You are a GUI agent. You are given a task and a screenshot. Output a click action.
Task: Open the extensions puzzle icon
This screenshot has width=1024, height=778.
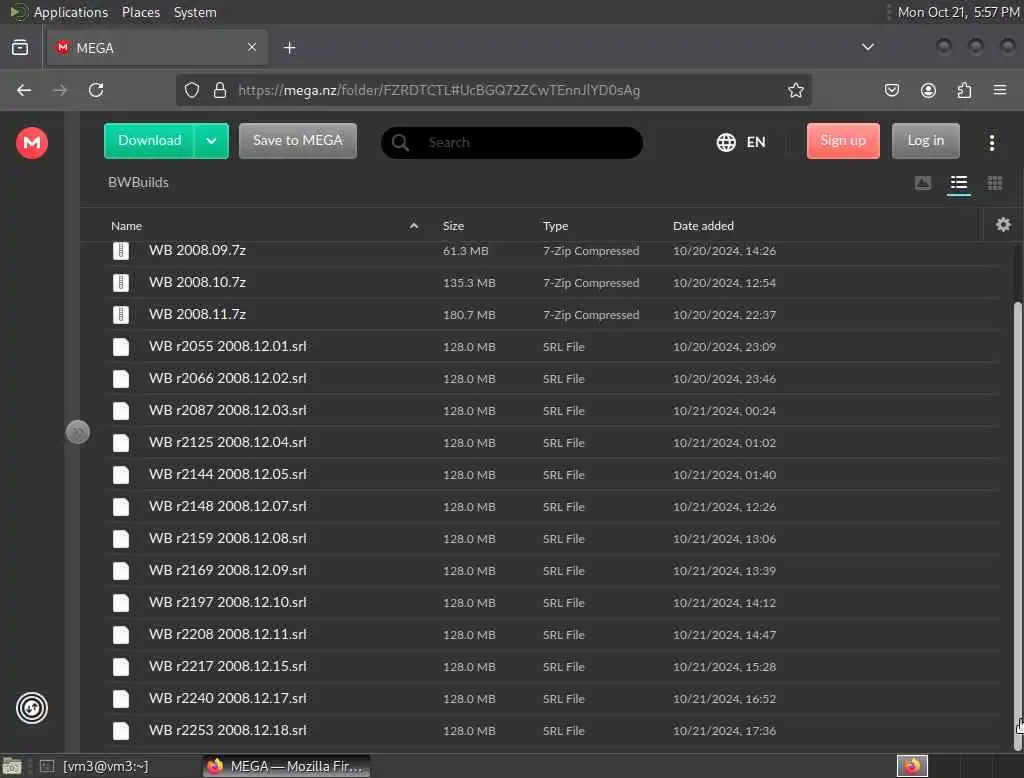pos(965,90)
